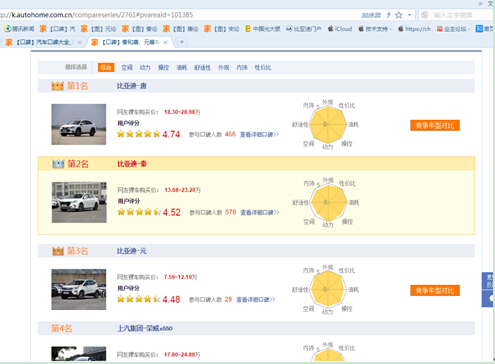Open the iCloud bookmark

click(340, 29)
